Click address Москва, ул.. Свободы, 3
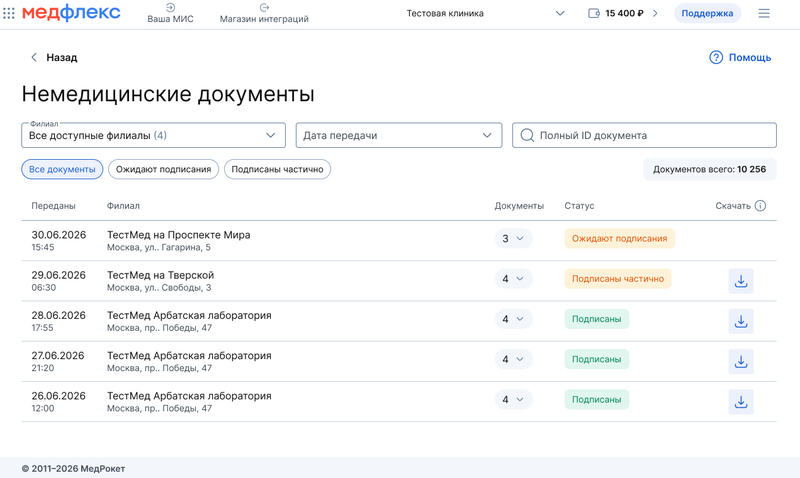 click(159, 288)
